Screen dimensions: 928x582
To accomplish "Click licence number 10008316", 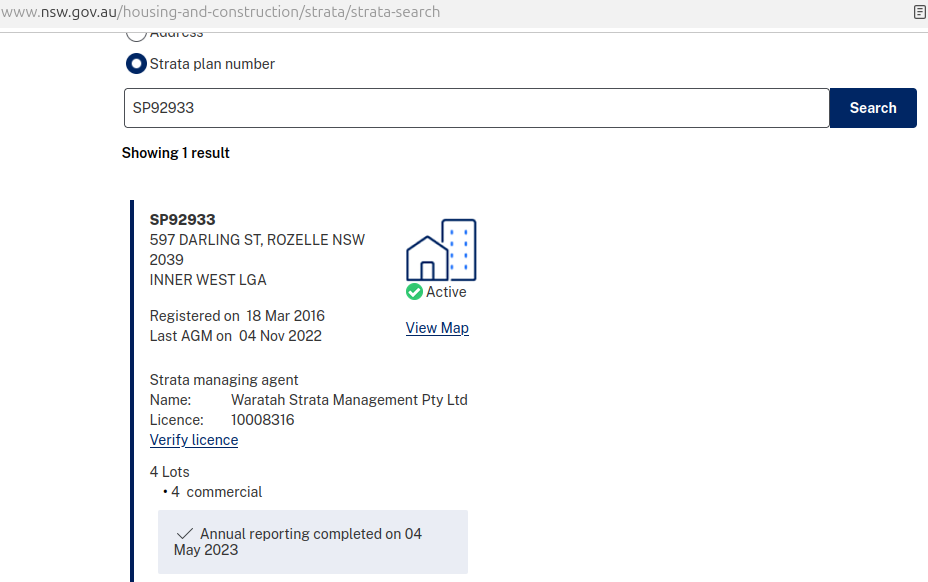I will pos(262,420).
